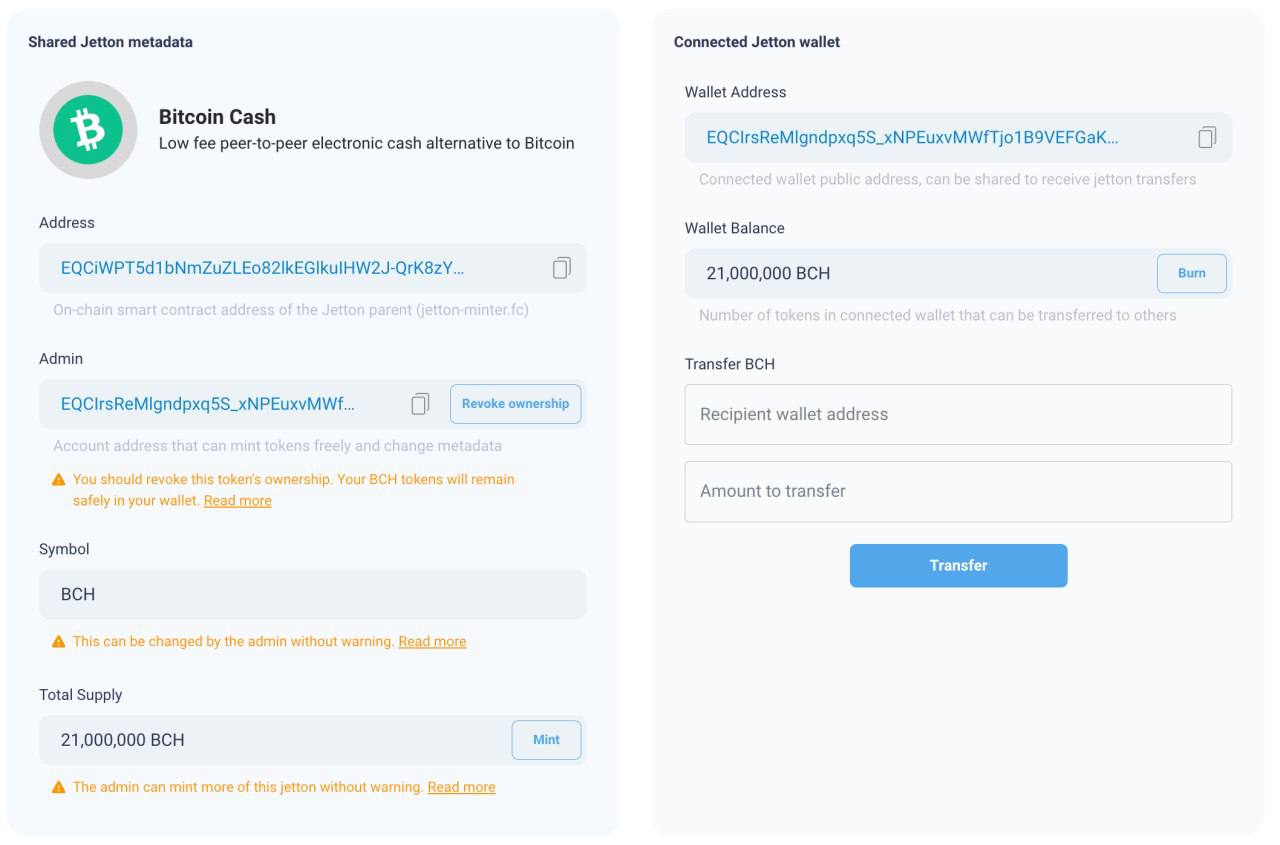
Task: Open Read more under revoke ownership warning
Action: point(238,501)
